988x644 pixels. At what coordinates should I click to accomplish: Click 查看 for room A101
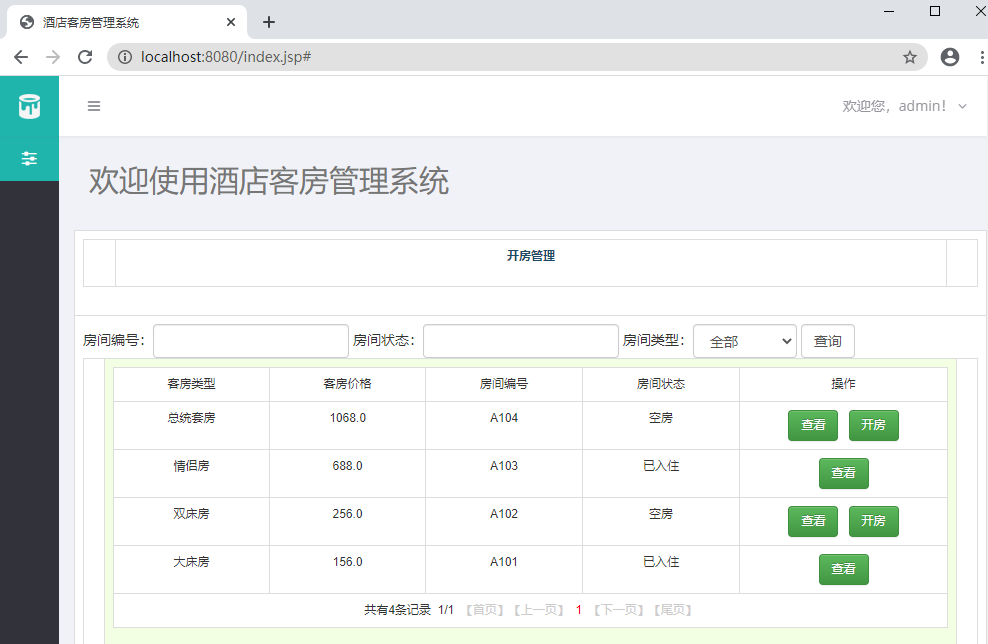(x=844, y=569)
